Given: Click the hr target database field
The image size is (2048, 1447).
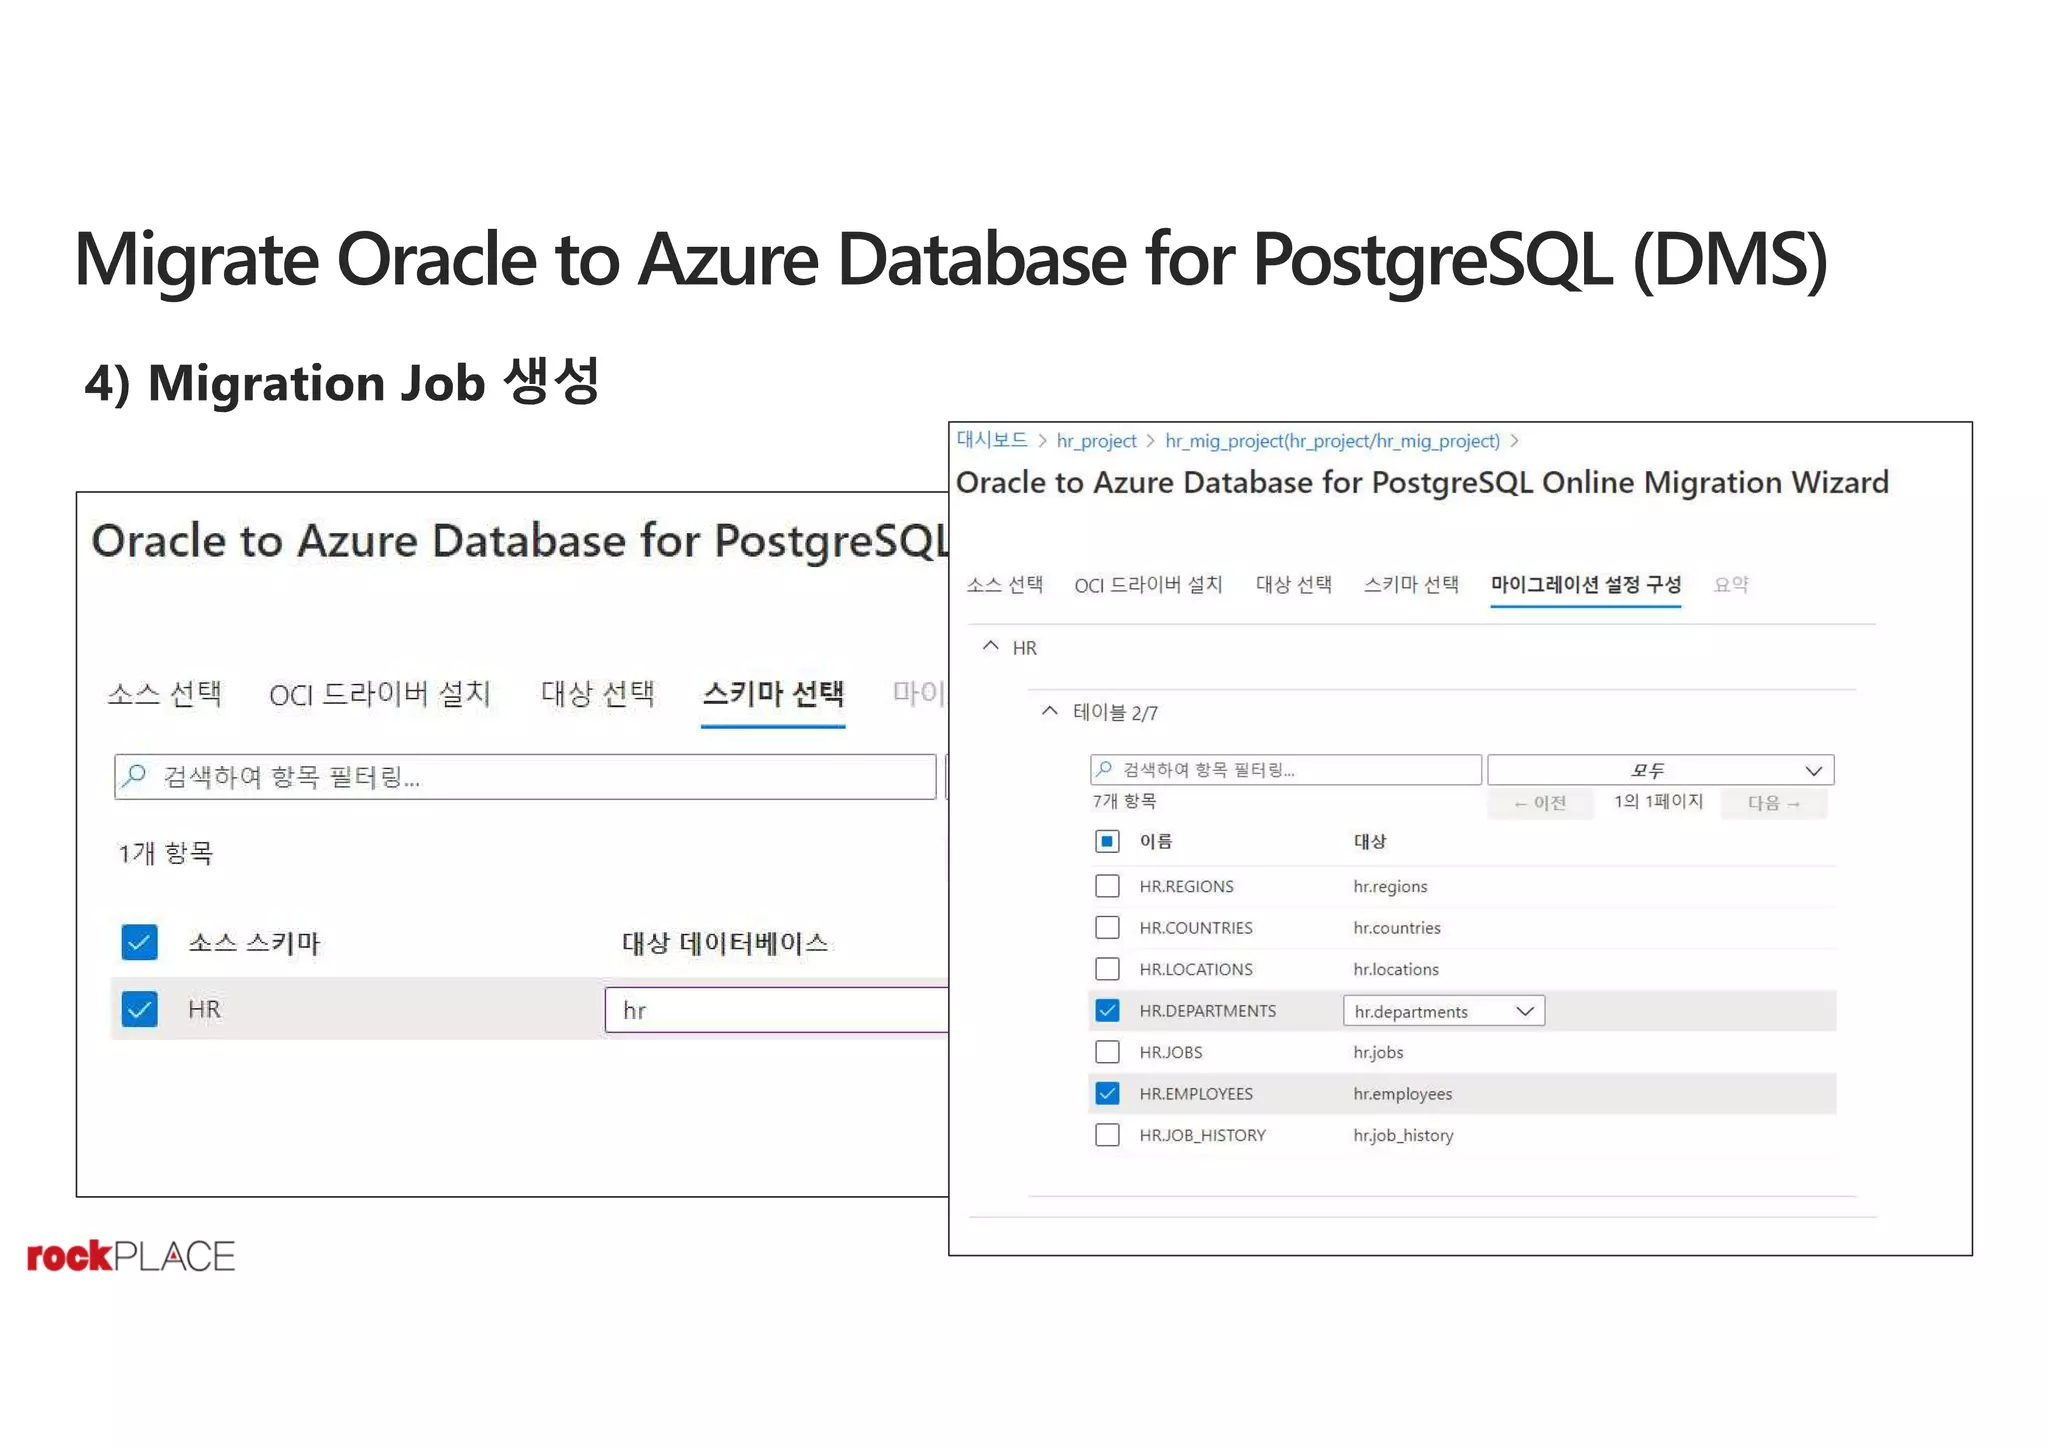Looking at the screenshot, I should click(776, 1010).
